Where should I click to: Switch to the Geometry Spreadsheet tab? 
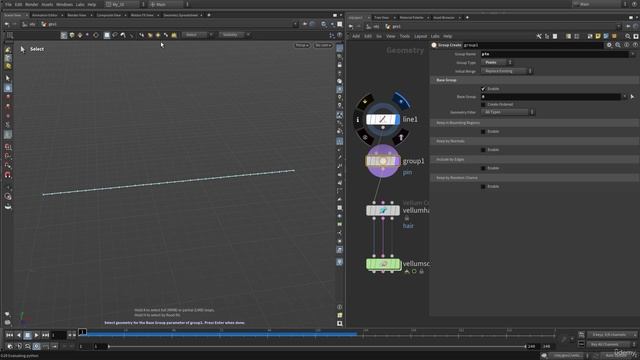tap(180, 15)
